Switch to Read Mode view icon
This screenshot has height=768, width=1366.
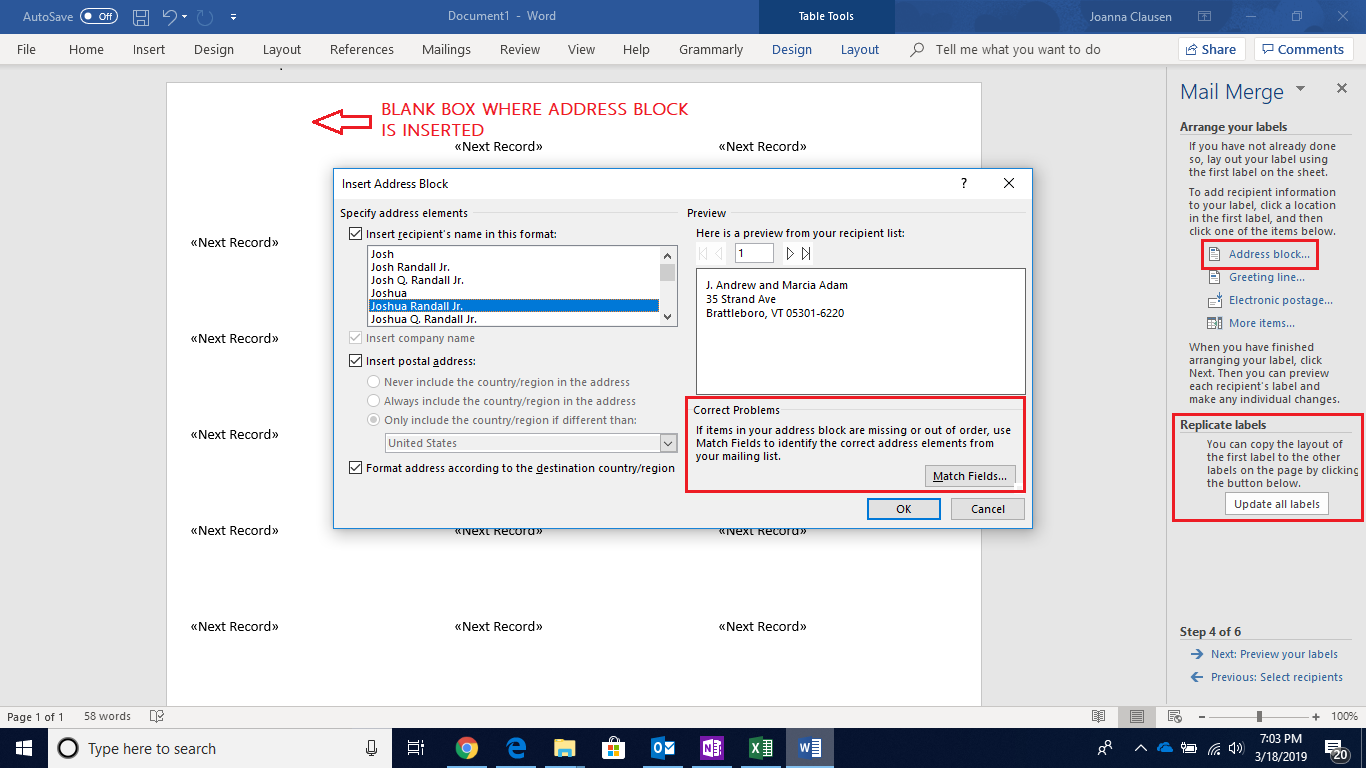[1099, 716]
